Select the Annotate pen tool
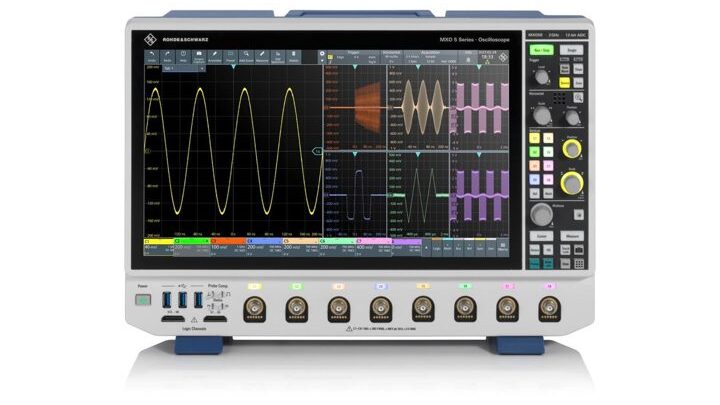This screenshot has height=405, width=720. [214, 56]
